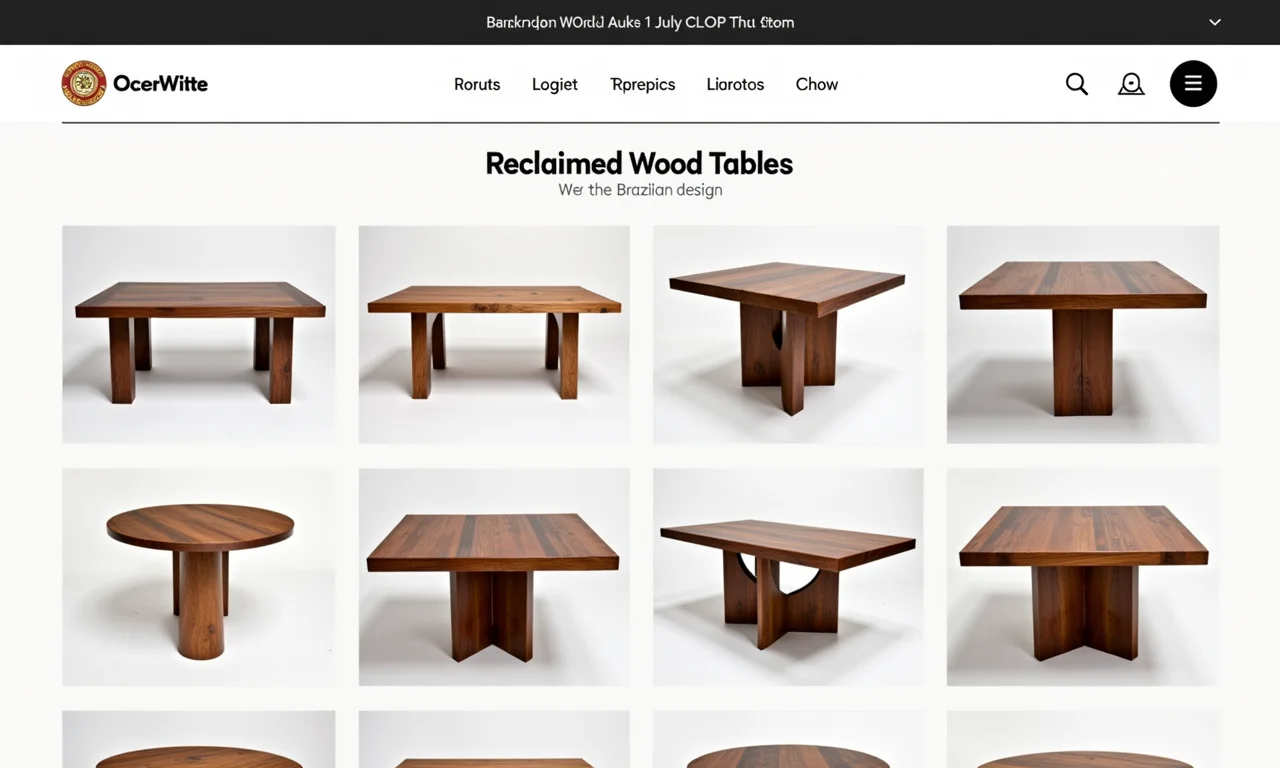The height and width of the screenshot is (768, 1280).
Task: Open the account profile icon
Action: tap(1131, 84)
